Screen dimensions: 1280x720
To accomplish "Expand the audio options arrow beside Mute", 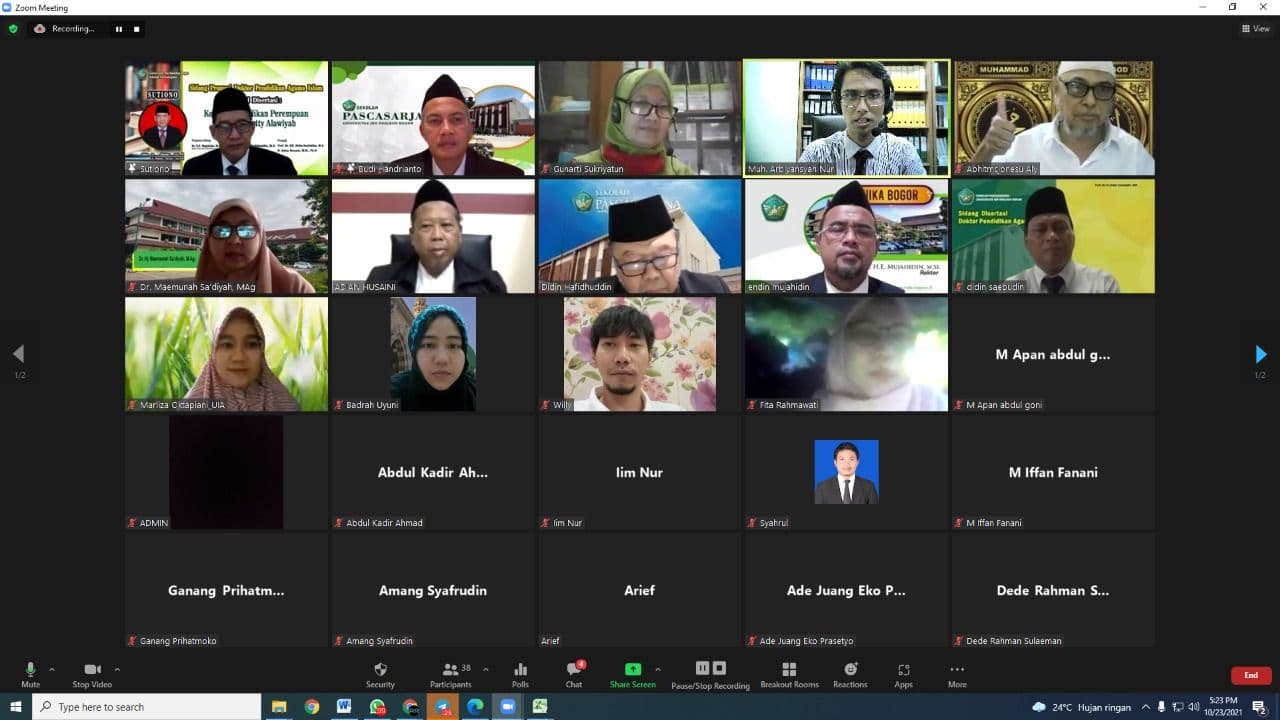I will coord(52,669).
